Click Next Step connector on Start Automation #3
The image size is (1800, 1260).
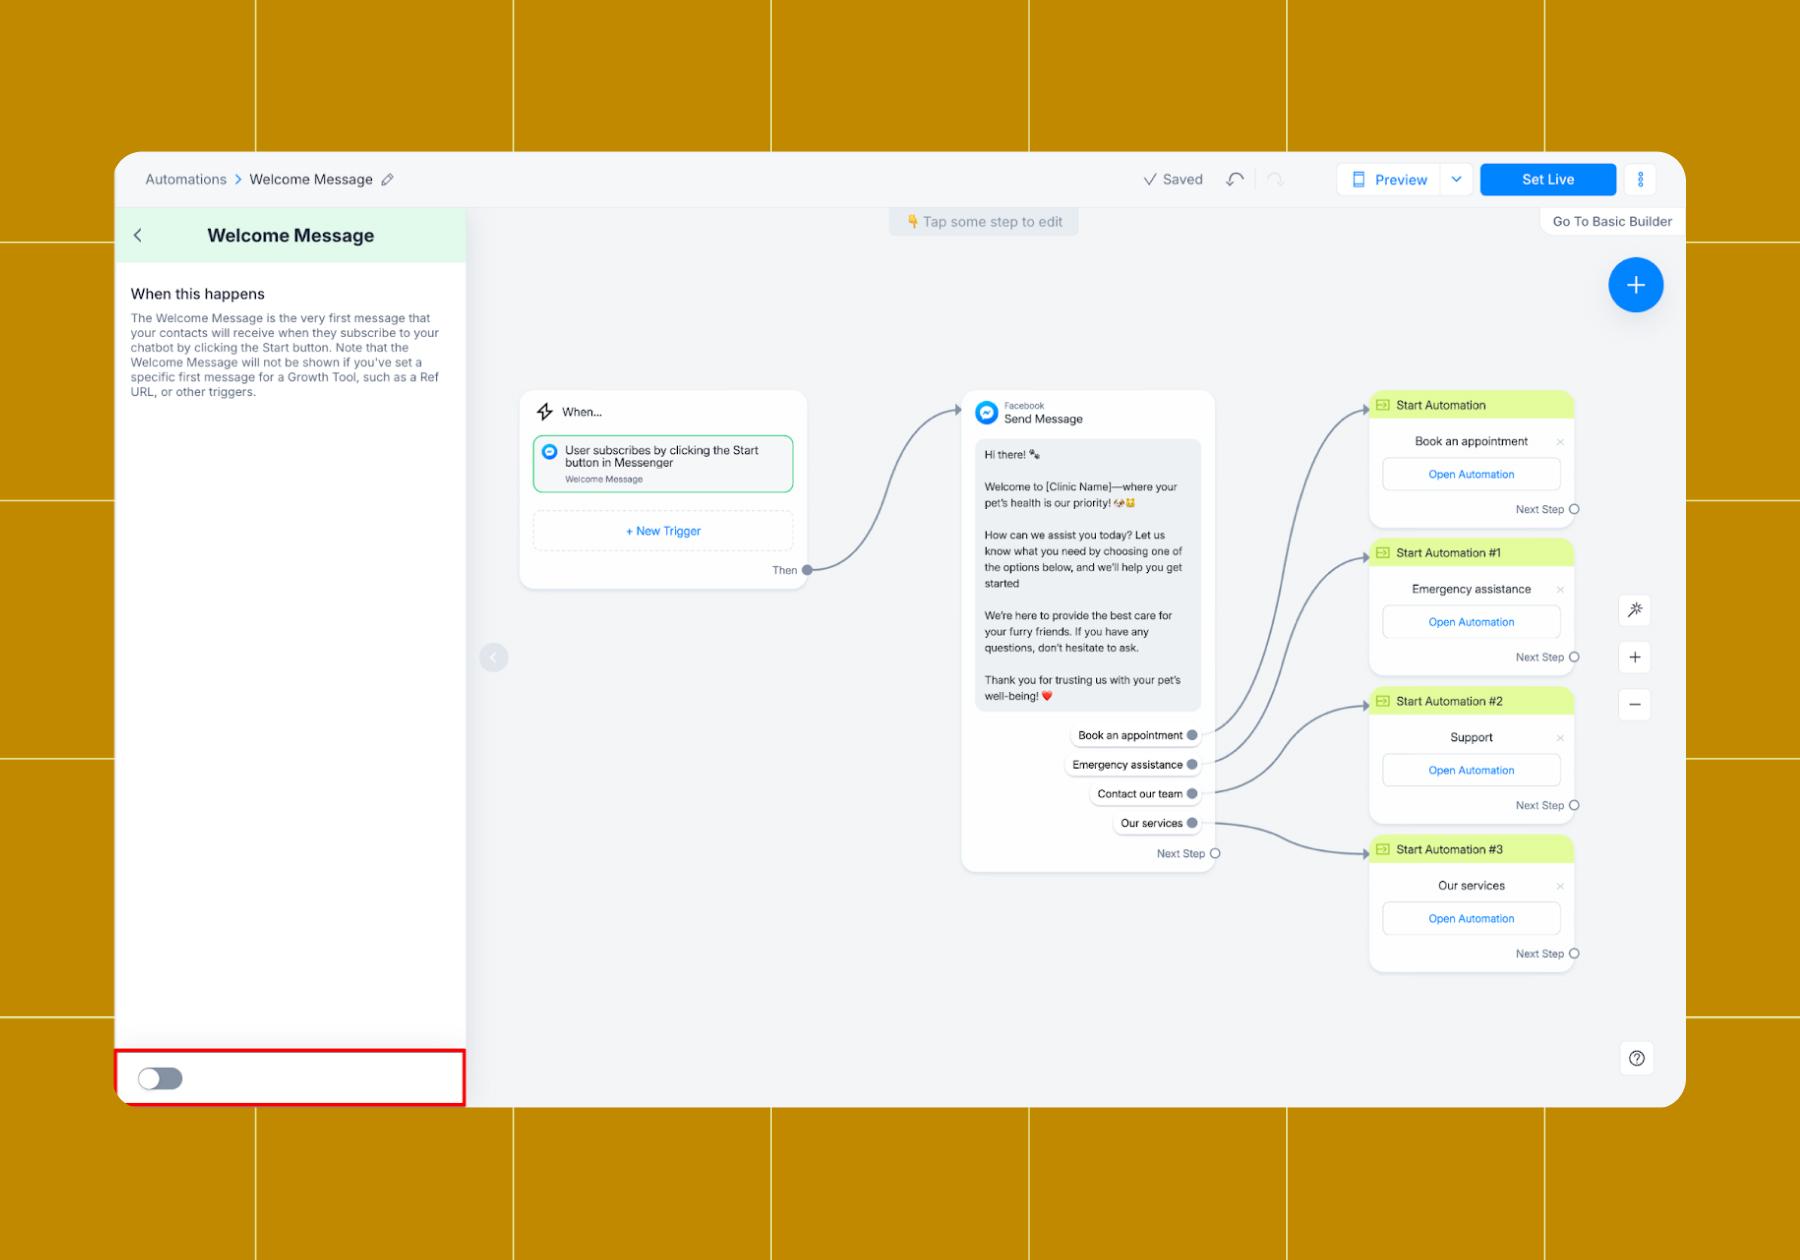point(1574,953)
